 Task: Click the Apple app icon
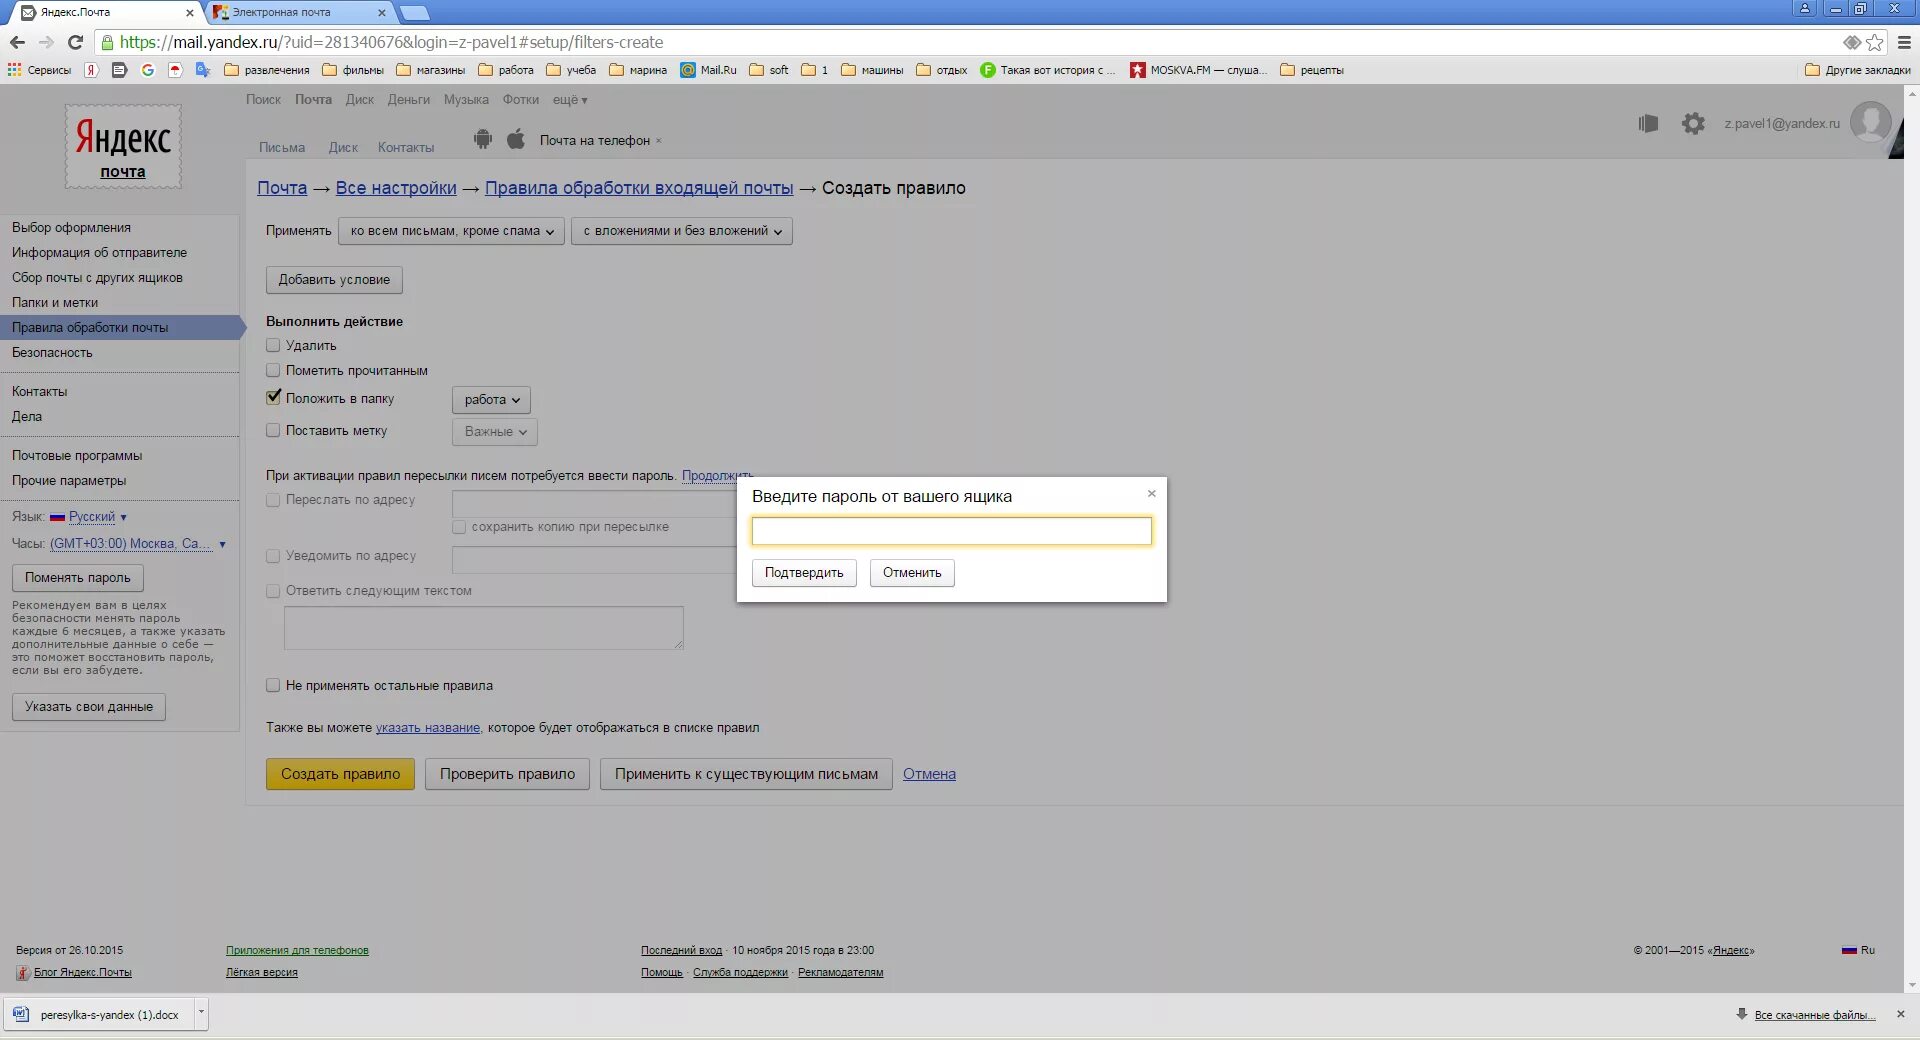pos(516,139)
